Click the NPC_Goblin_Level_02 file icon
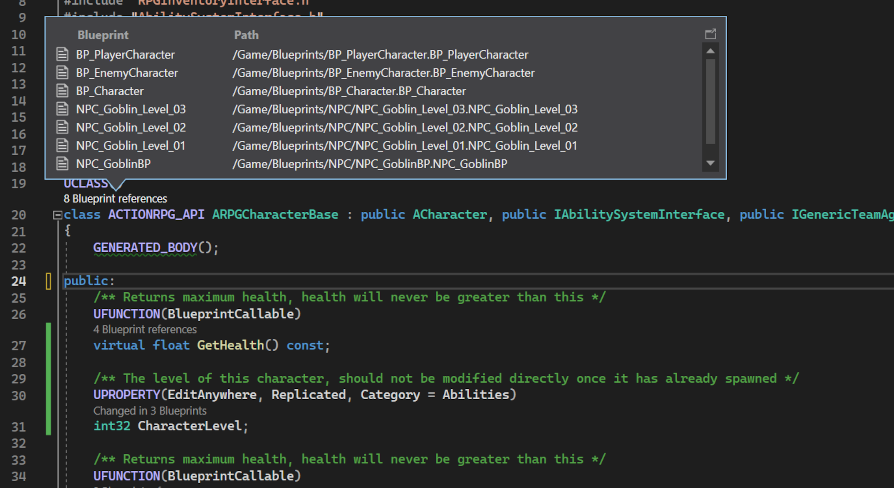The width and height of the screenshot is (894, 488). [x=63, y=127]
